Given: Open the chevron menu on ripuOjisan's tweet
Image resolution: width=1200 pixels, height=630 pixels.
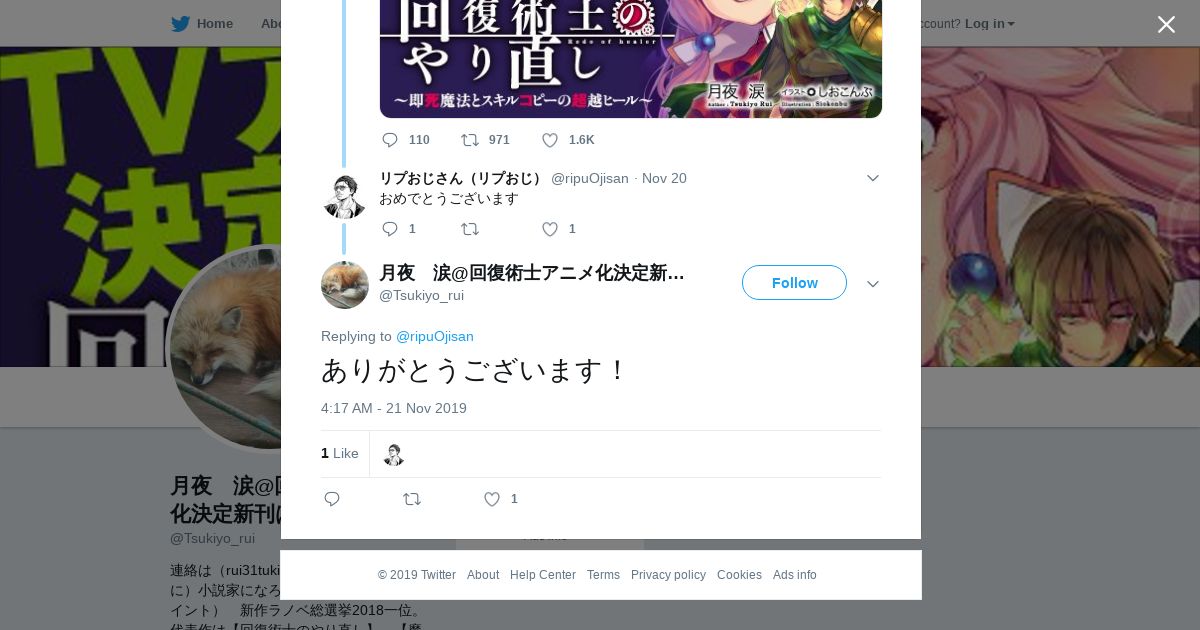Looking at the screenshot, I should 872,178.
